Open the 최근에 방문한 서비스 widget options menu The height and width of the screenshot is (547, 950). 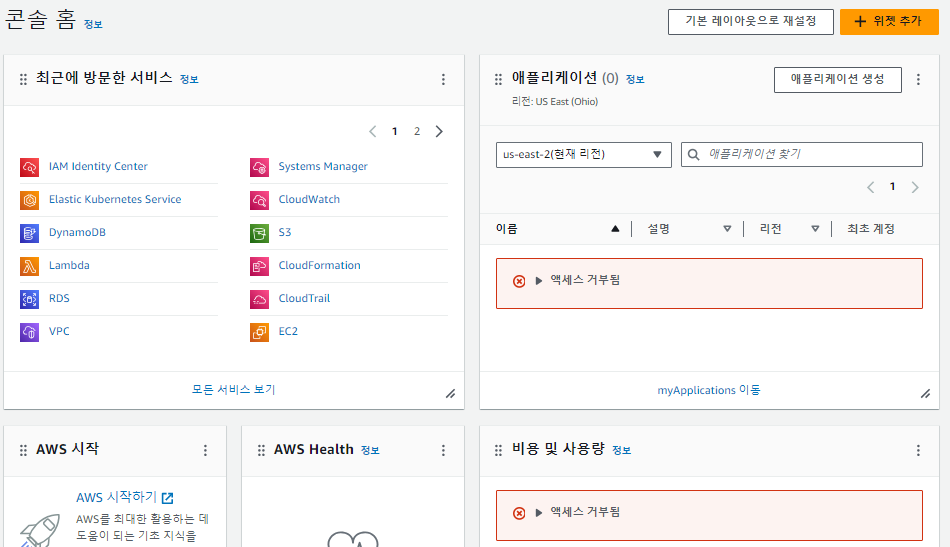tap(443, 79)
